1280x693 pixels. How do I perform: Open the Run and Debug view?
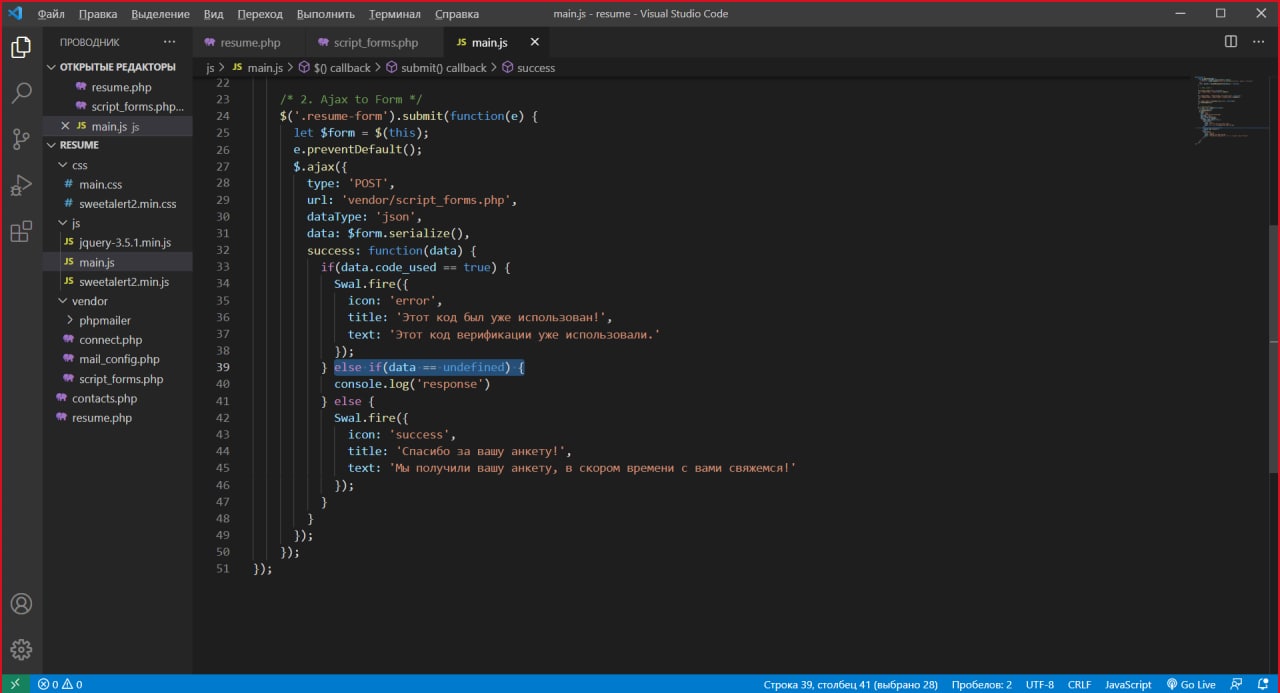tap(21, 185)
